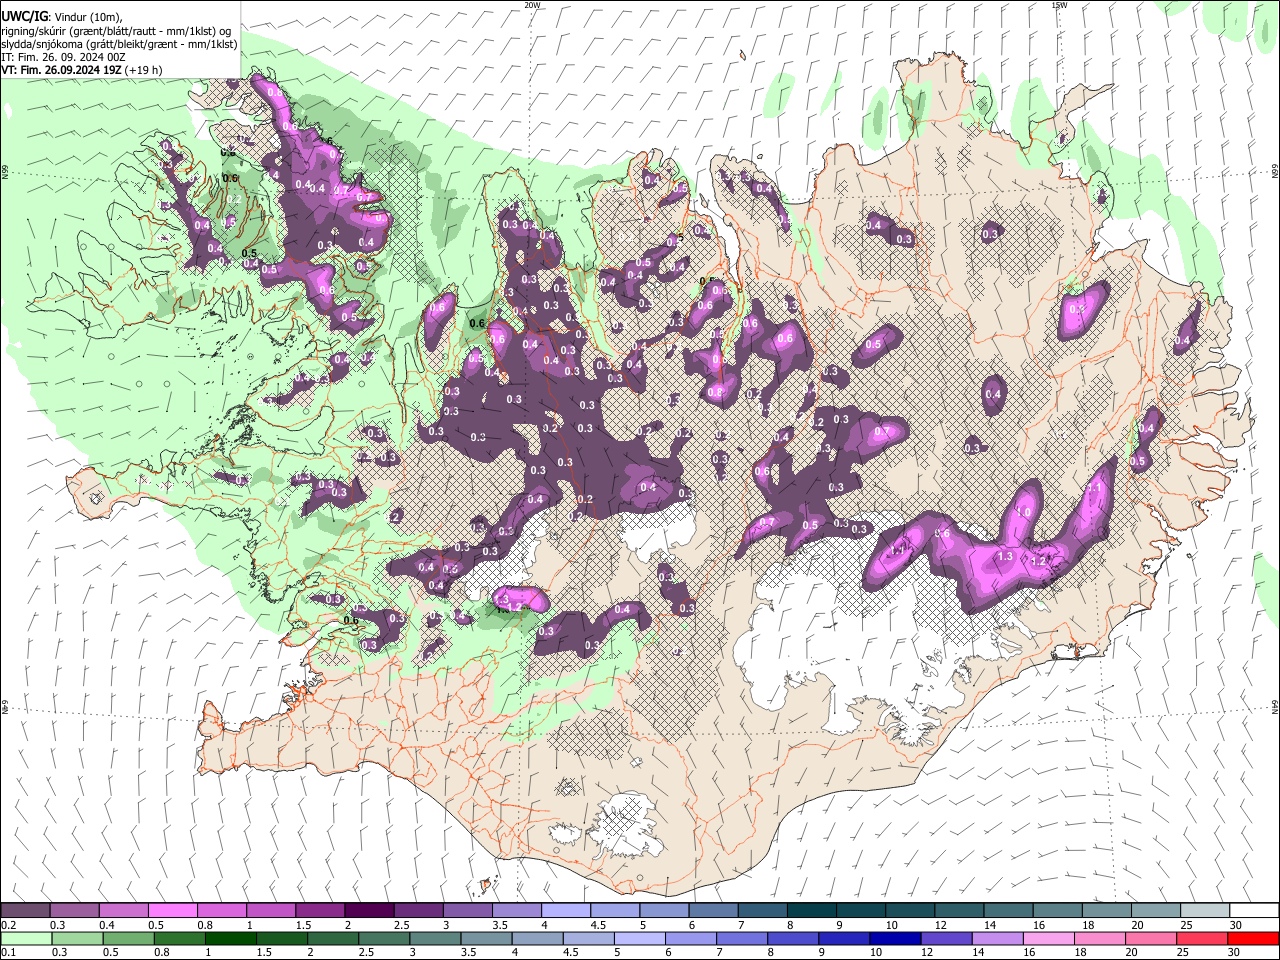Select the upper scale swatch labeled 8
Image resolution: width=1280 pixels, height=960 pixels.
811,911
